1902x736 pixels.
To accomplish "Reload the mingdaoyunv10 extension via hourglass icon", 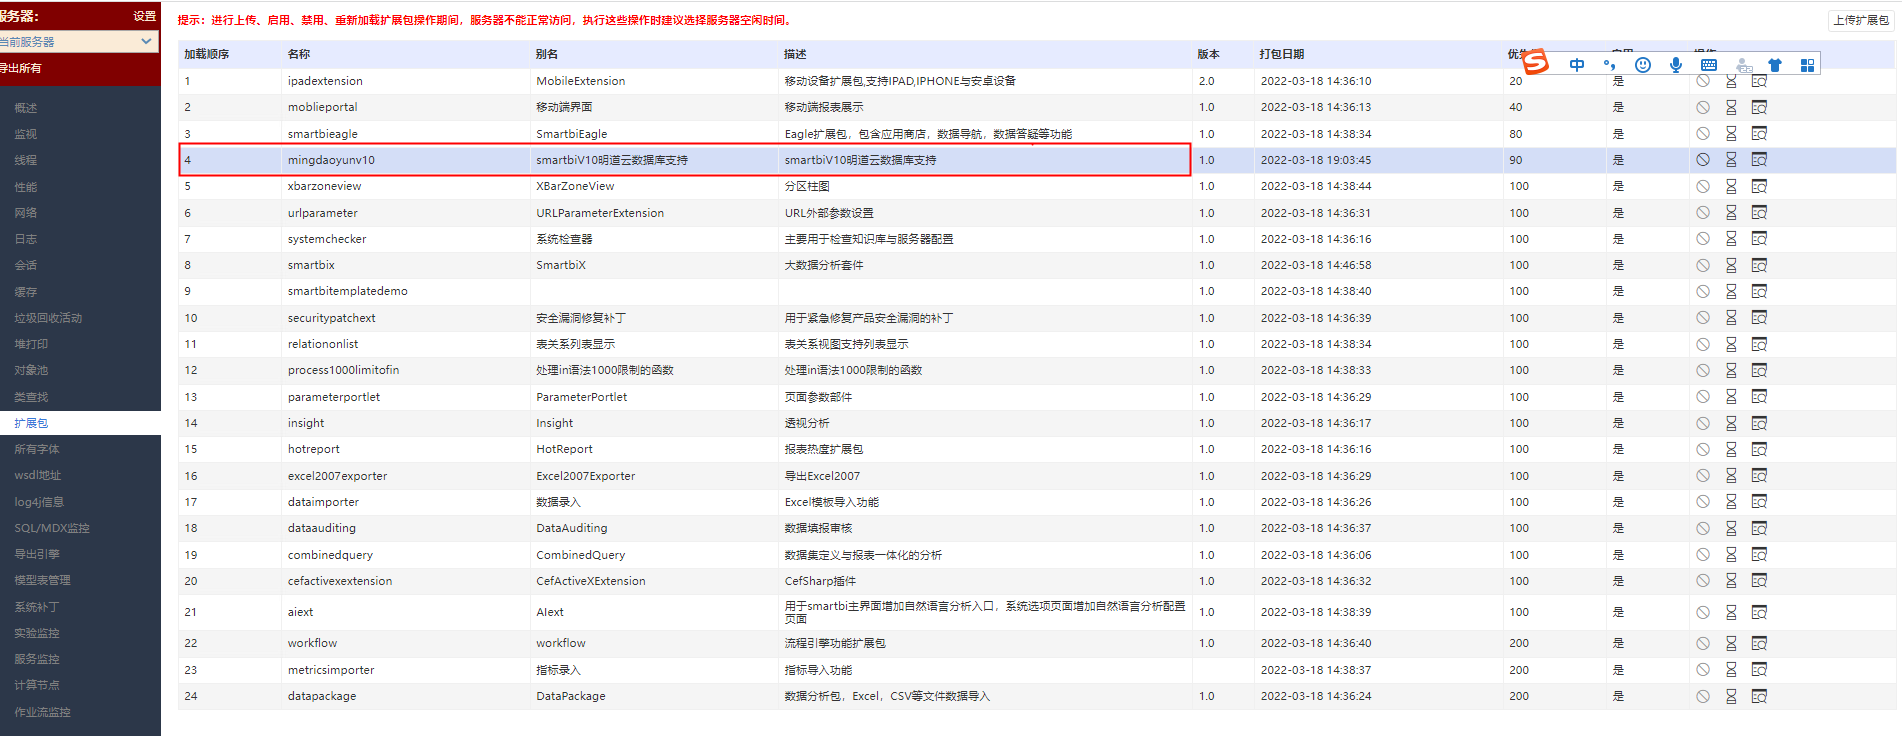I will click(1731, 160).
